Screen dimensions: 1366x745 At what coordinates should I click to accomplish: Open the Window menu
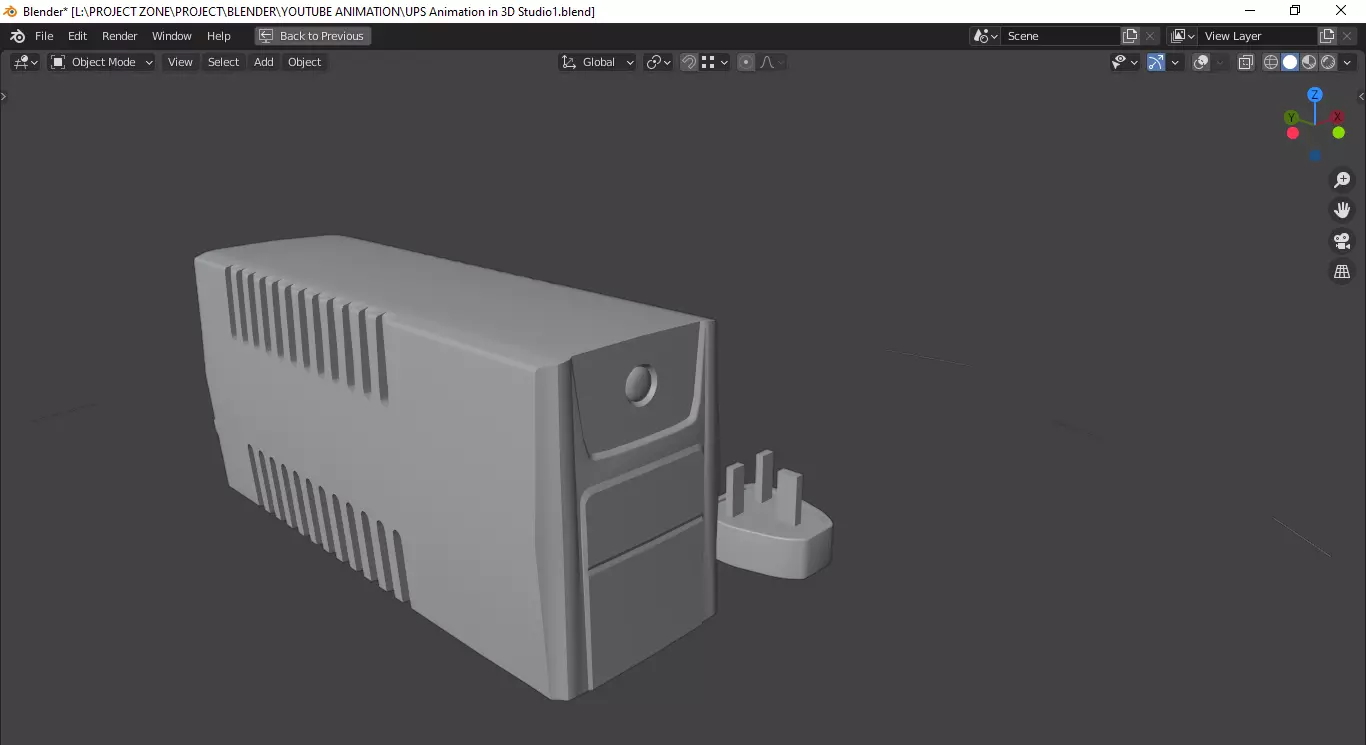(x=171, y=36)
